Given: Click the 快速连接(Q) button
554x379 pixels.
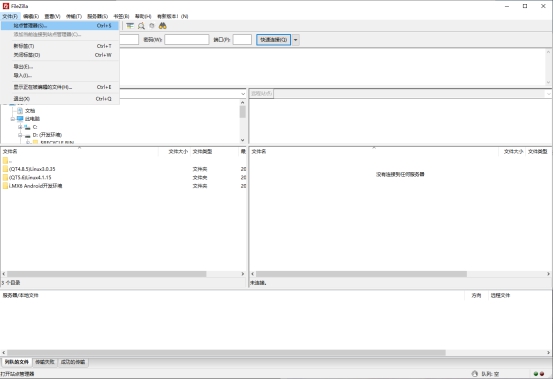Looking at the screenshot, I should click(273, 40).
